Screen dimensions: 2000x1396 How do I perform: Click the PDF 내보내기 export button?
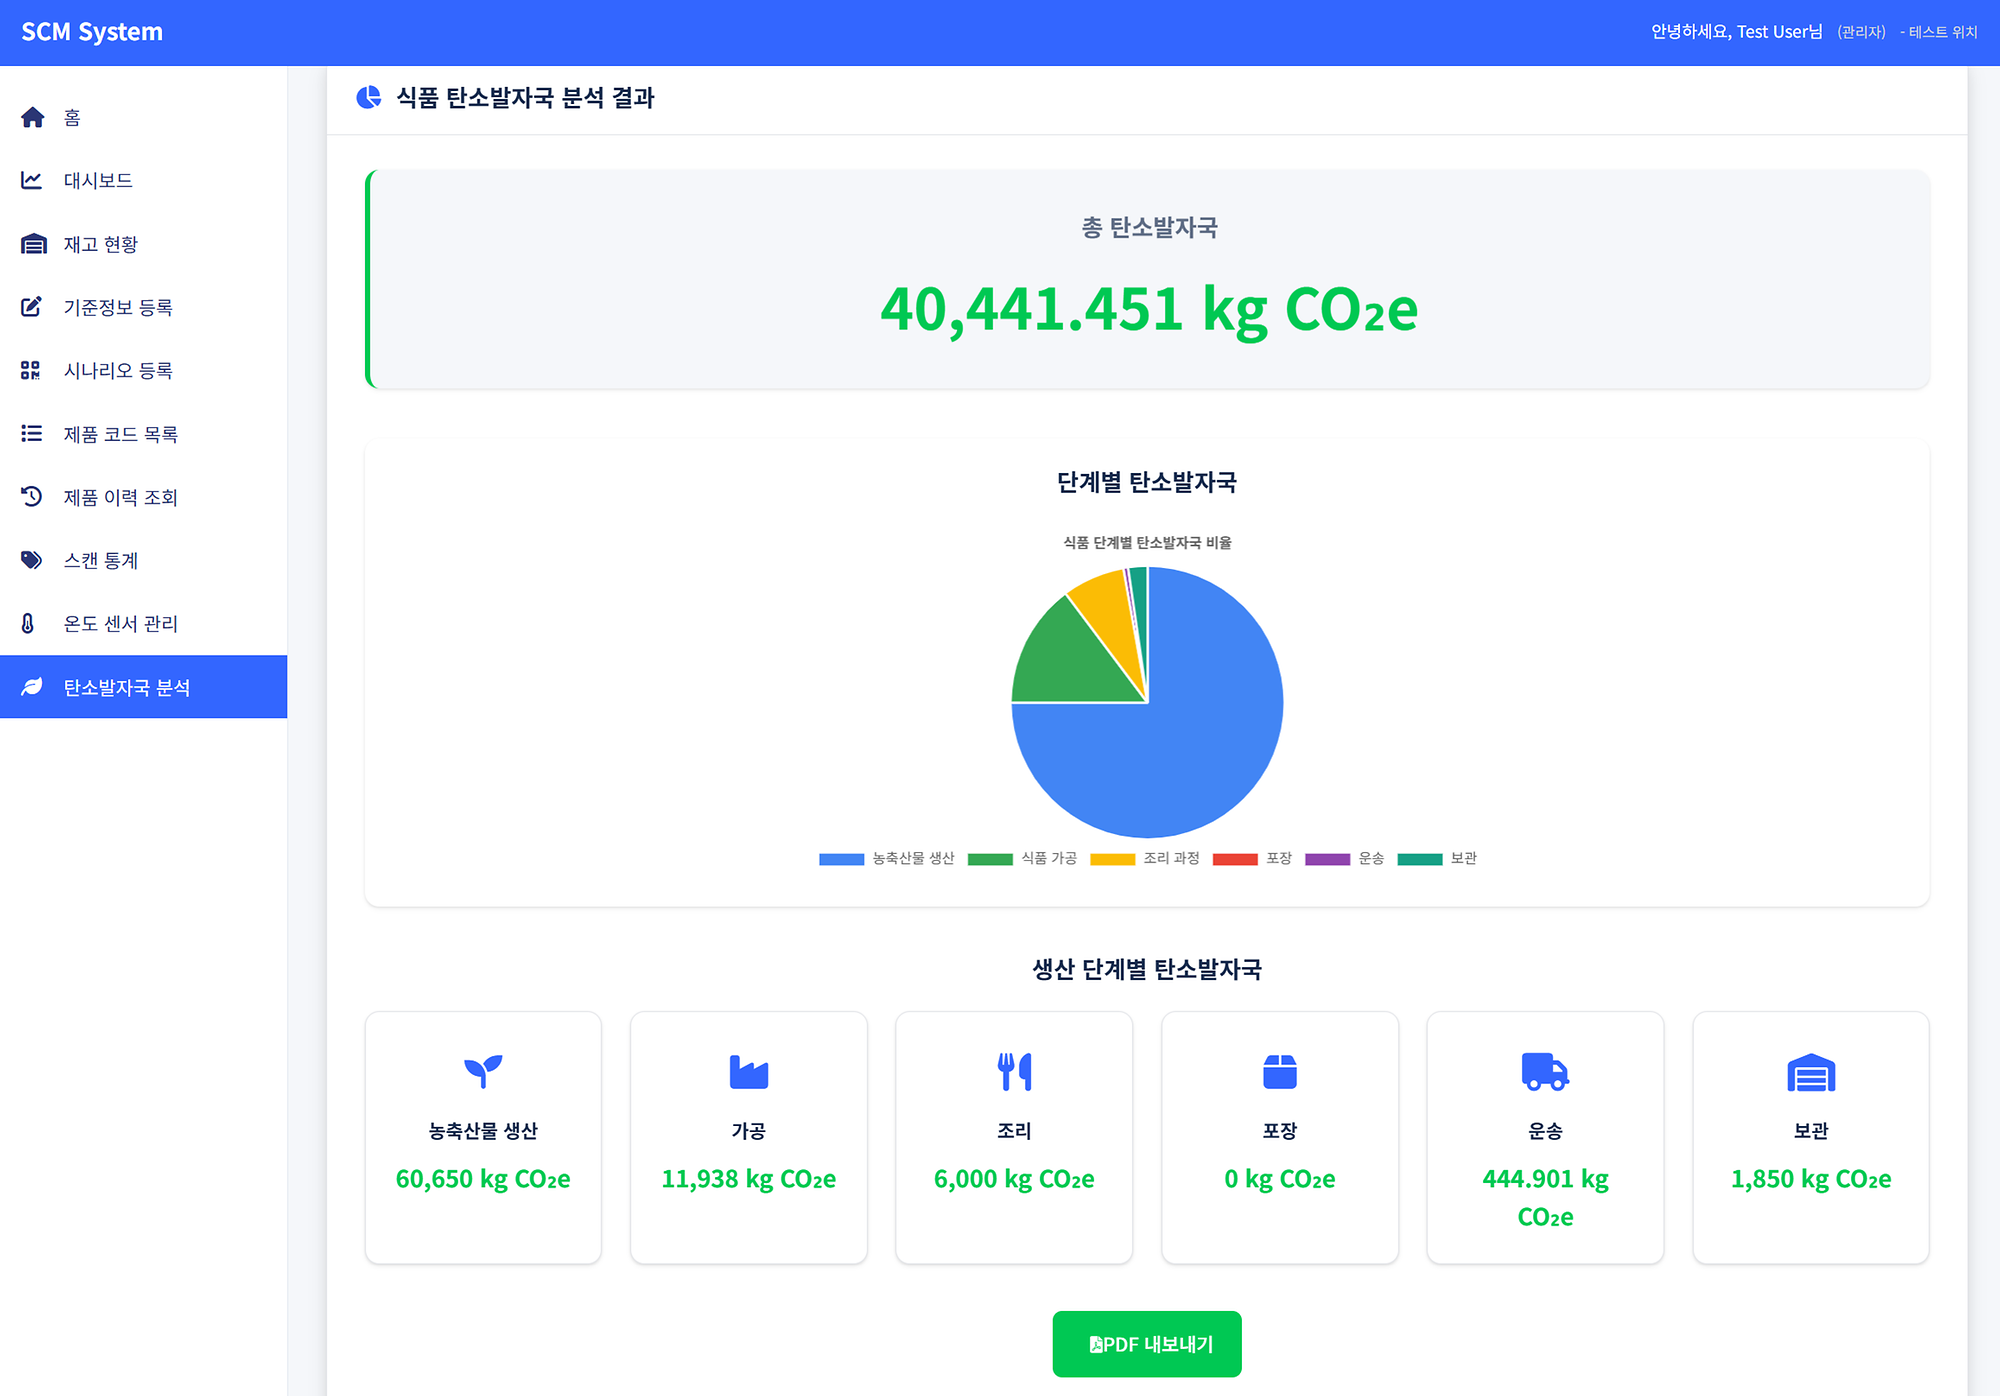click(1146, 1343)
